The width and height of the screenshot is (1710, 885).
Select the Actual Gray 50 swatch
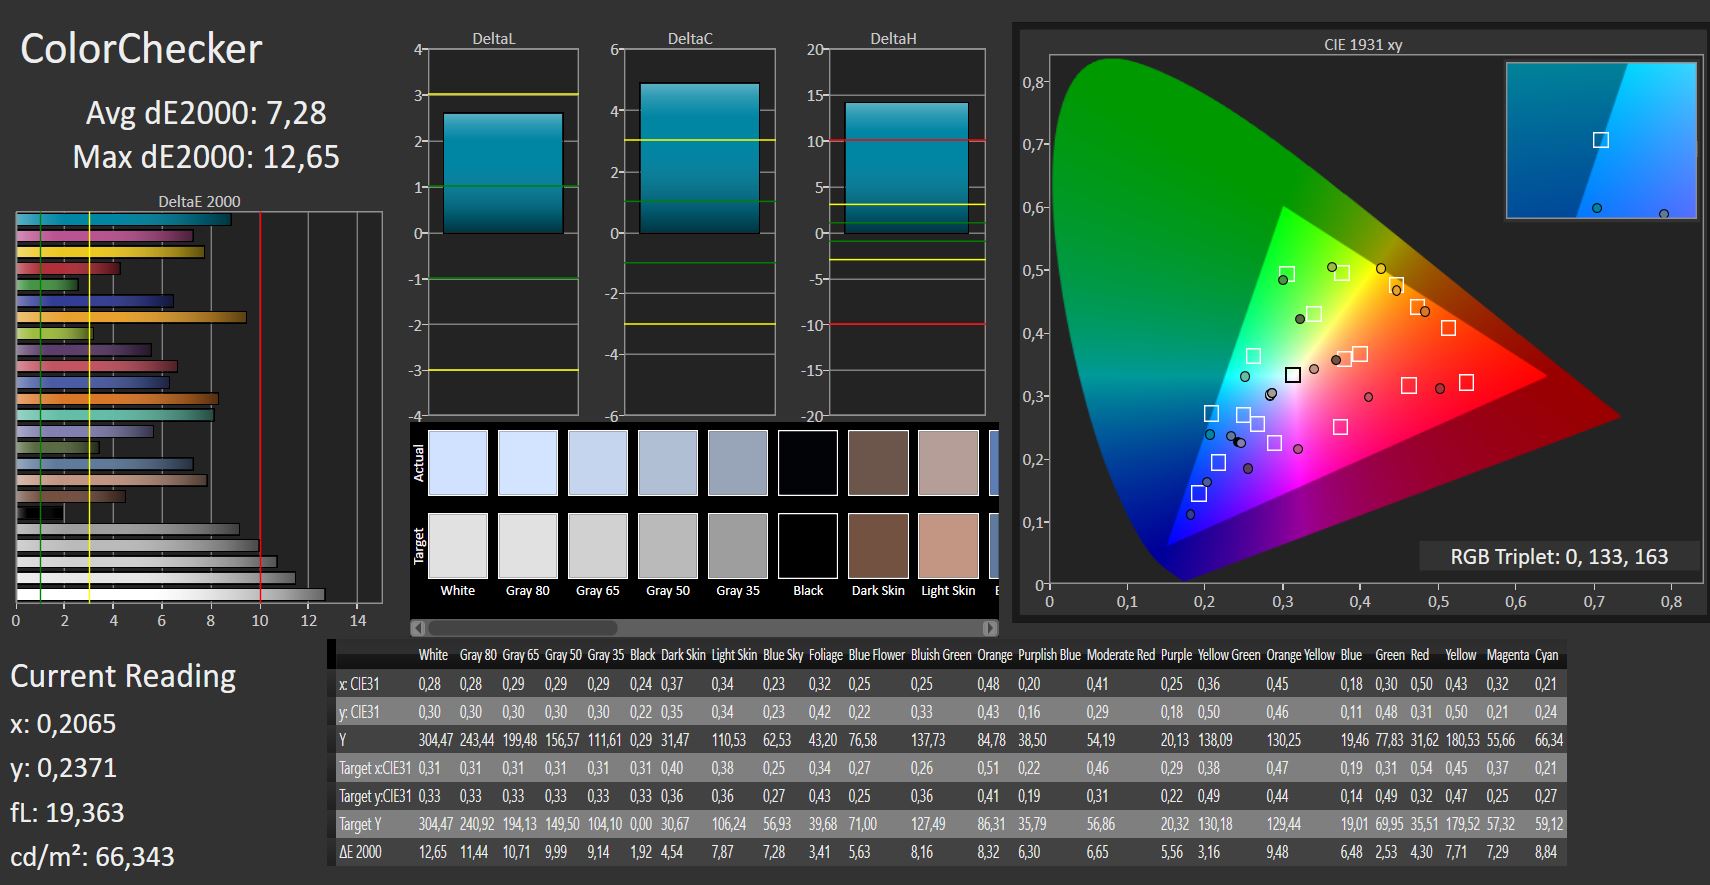click(x=668, y=463)
